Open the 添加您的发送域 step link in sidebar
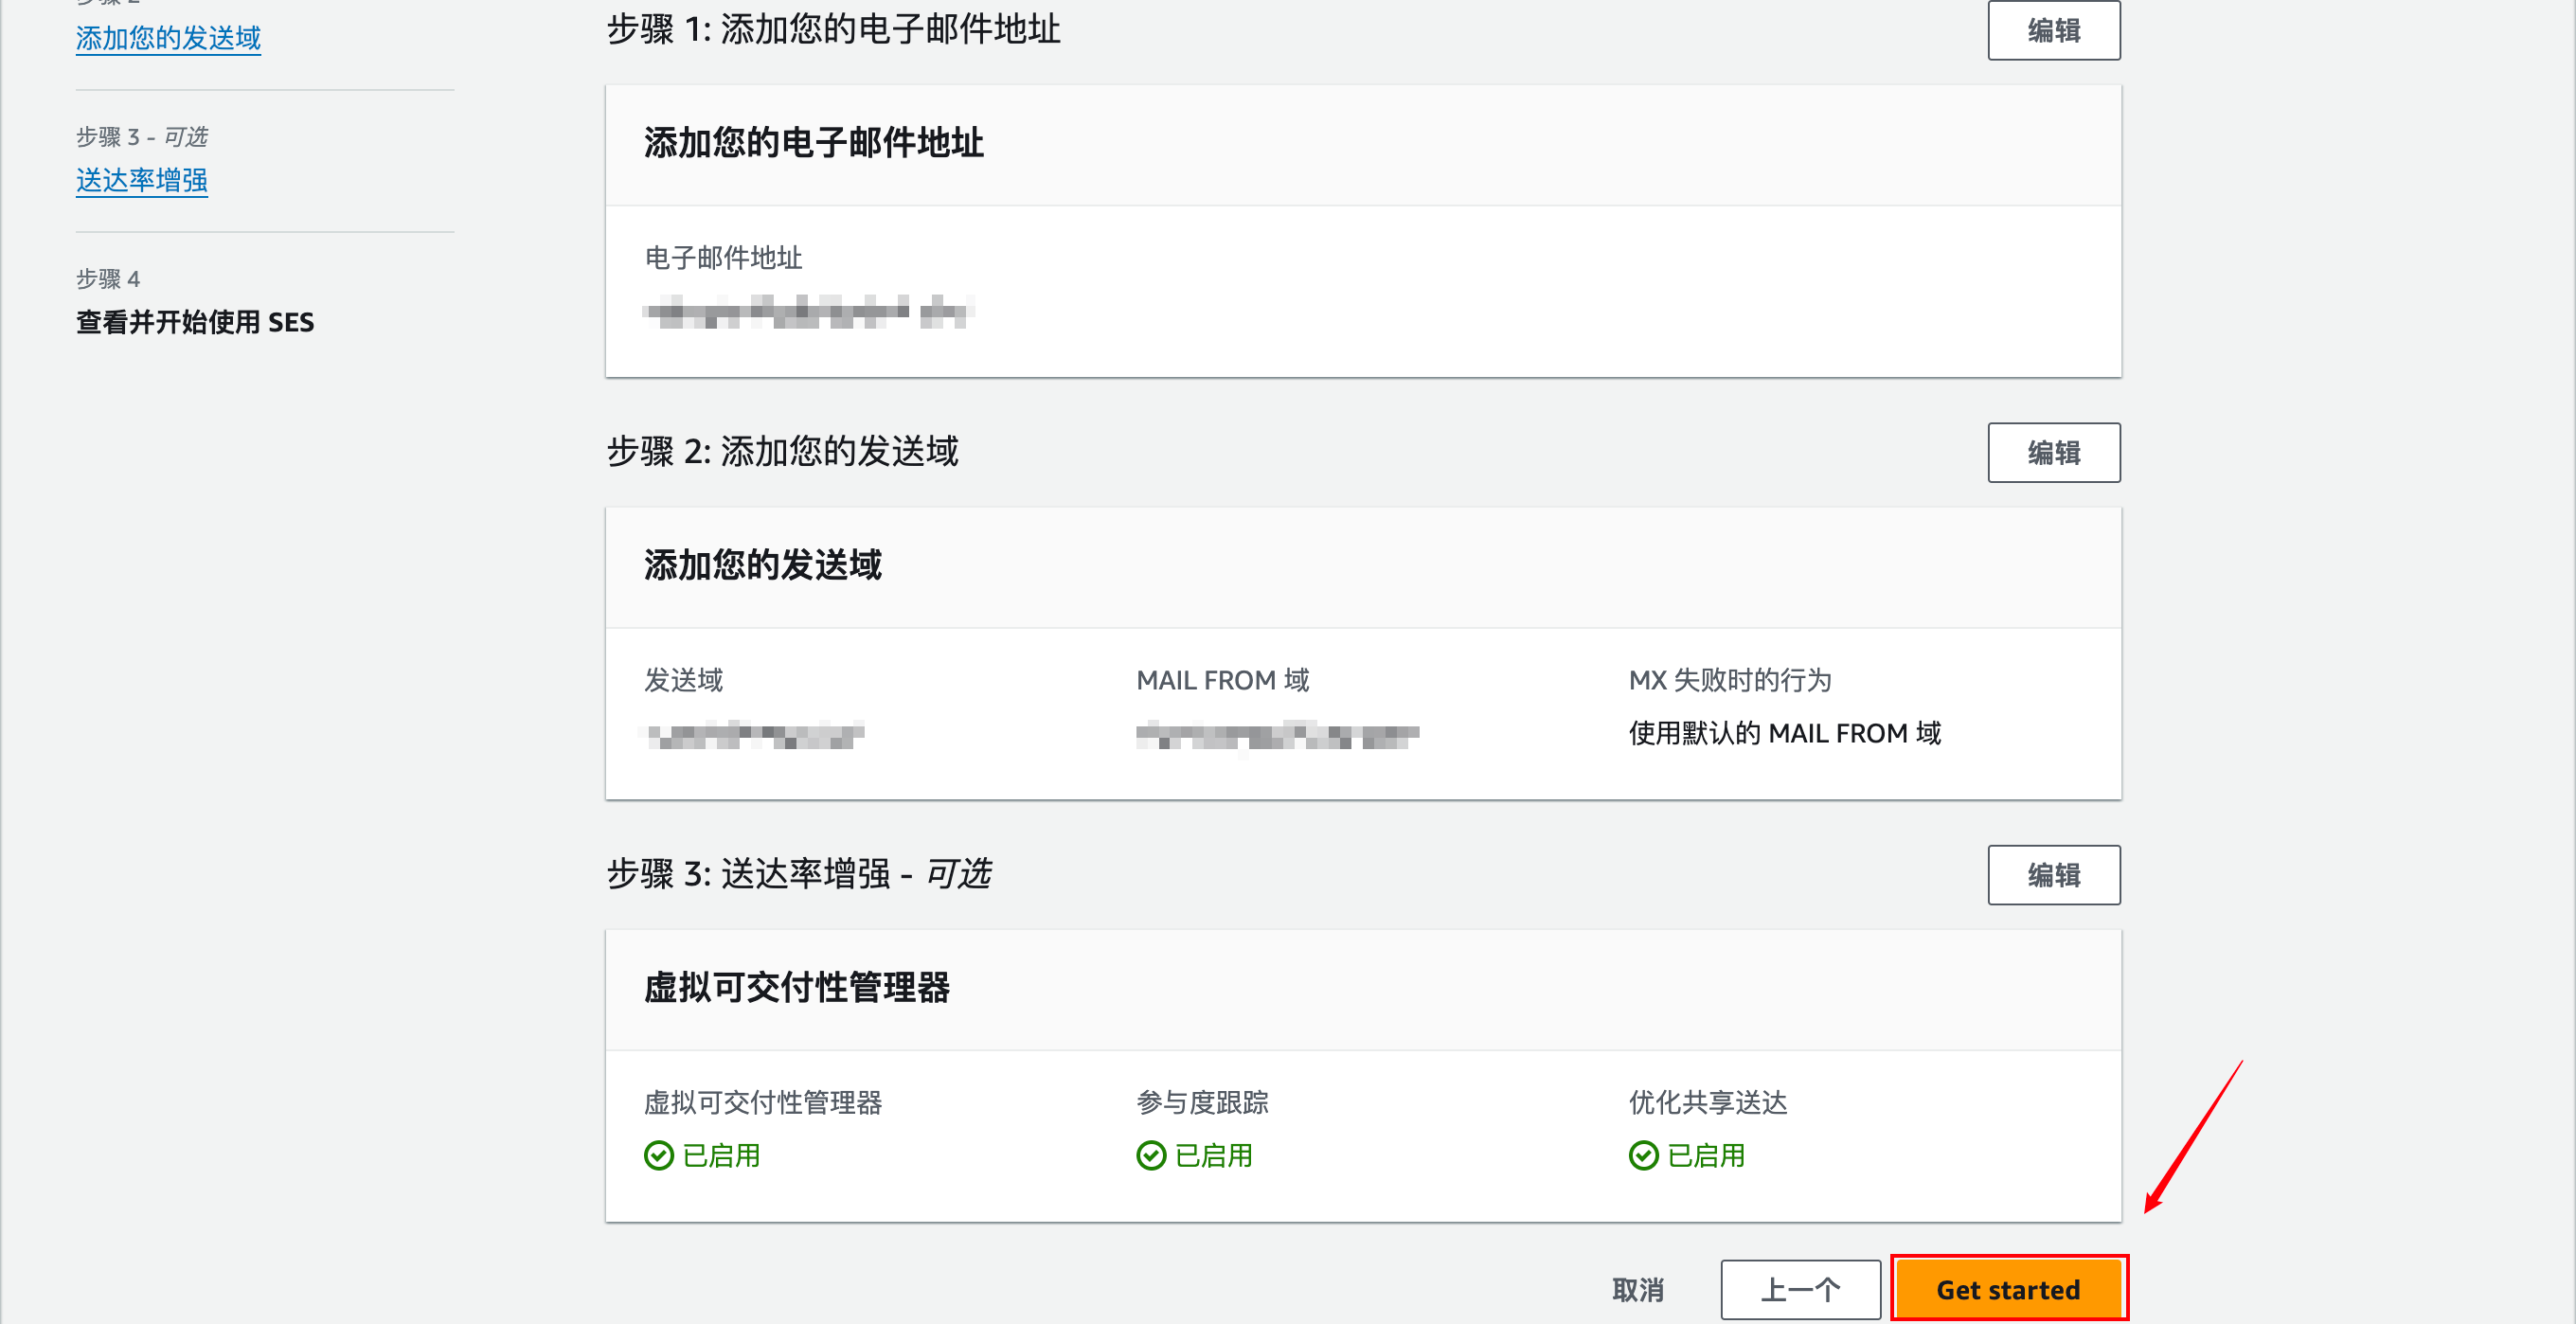This screenshot has height=1324, width=2576. click(168, 38)
